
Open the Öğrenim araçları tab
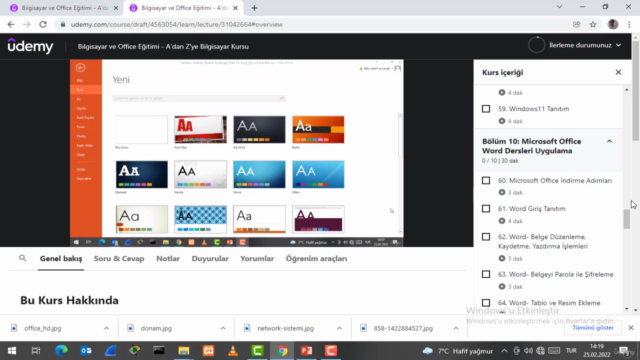point(316,258)
